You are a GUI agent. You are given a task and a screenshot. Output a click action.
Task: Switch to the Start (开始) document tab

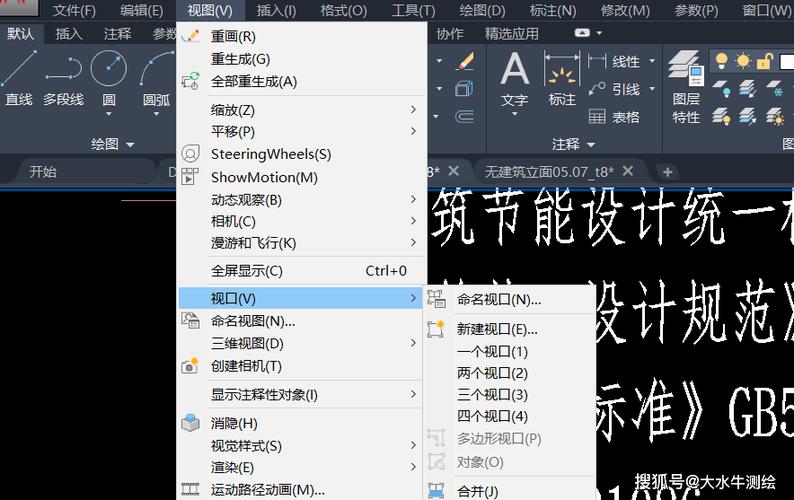[x=43, y=172]
